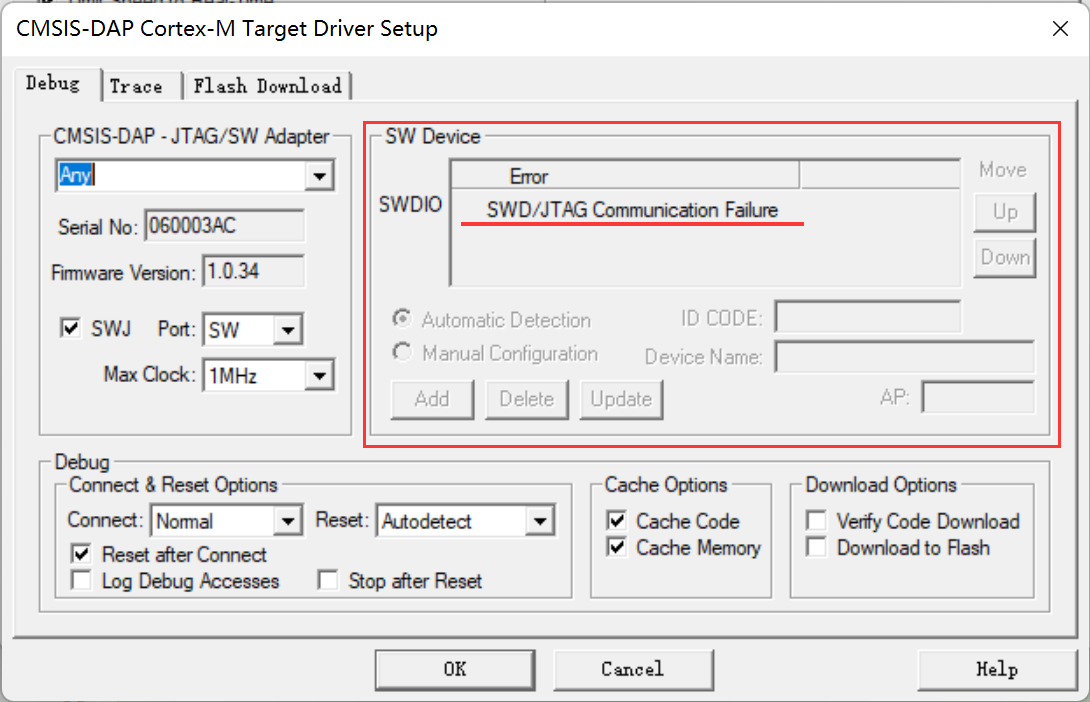Expand the Reset dropdown showing Autodetect
This screenshot has height=702, width=1090.
pos(541,520)
